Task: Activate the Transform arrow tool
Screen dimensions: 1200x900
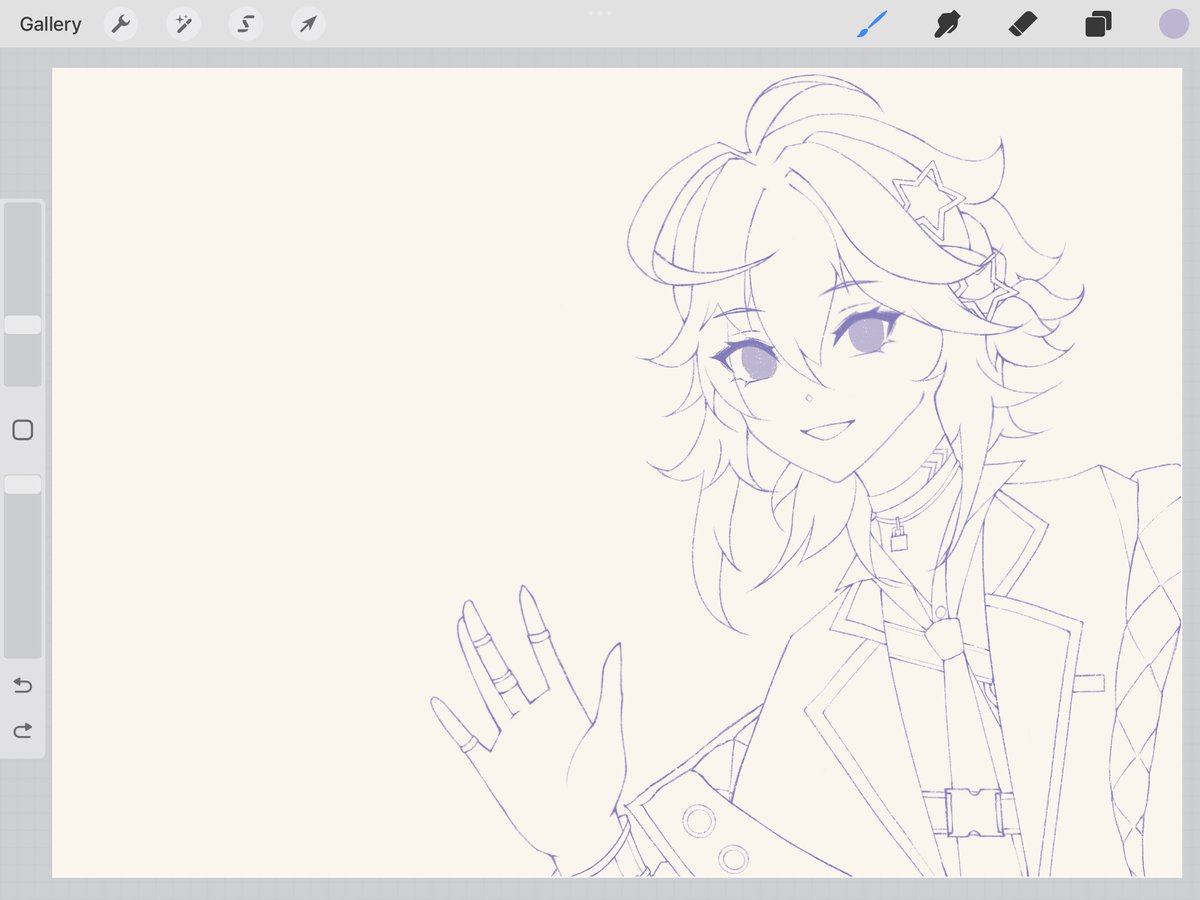Action: tap(308, 24)
